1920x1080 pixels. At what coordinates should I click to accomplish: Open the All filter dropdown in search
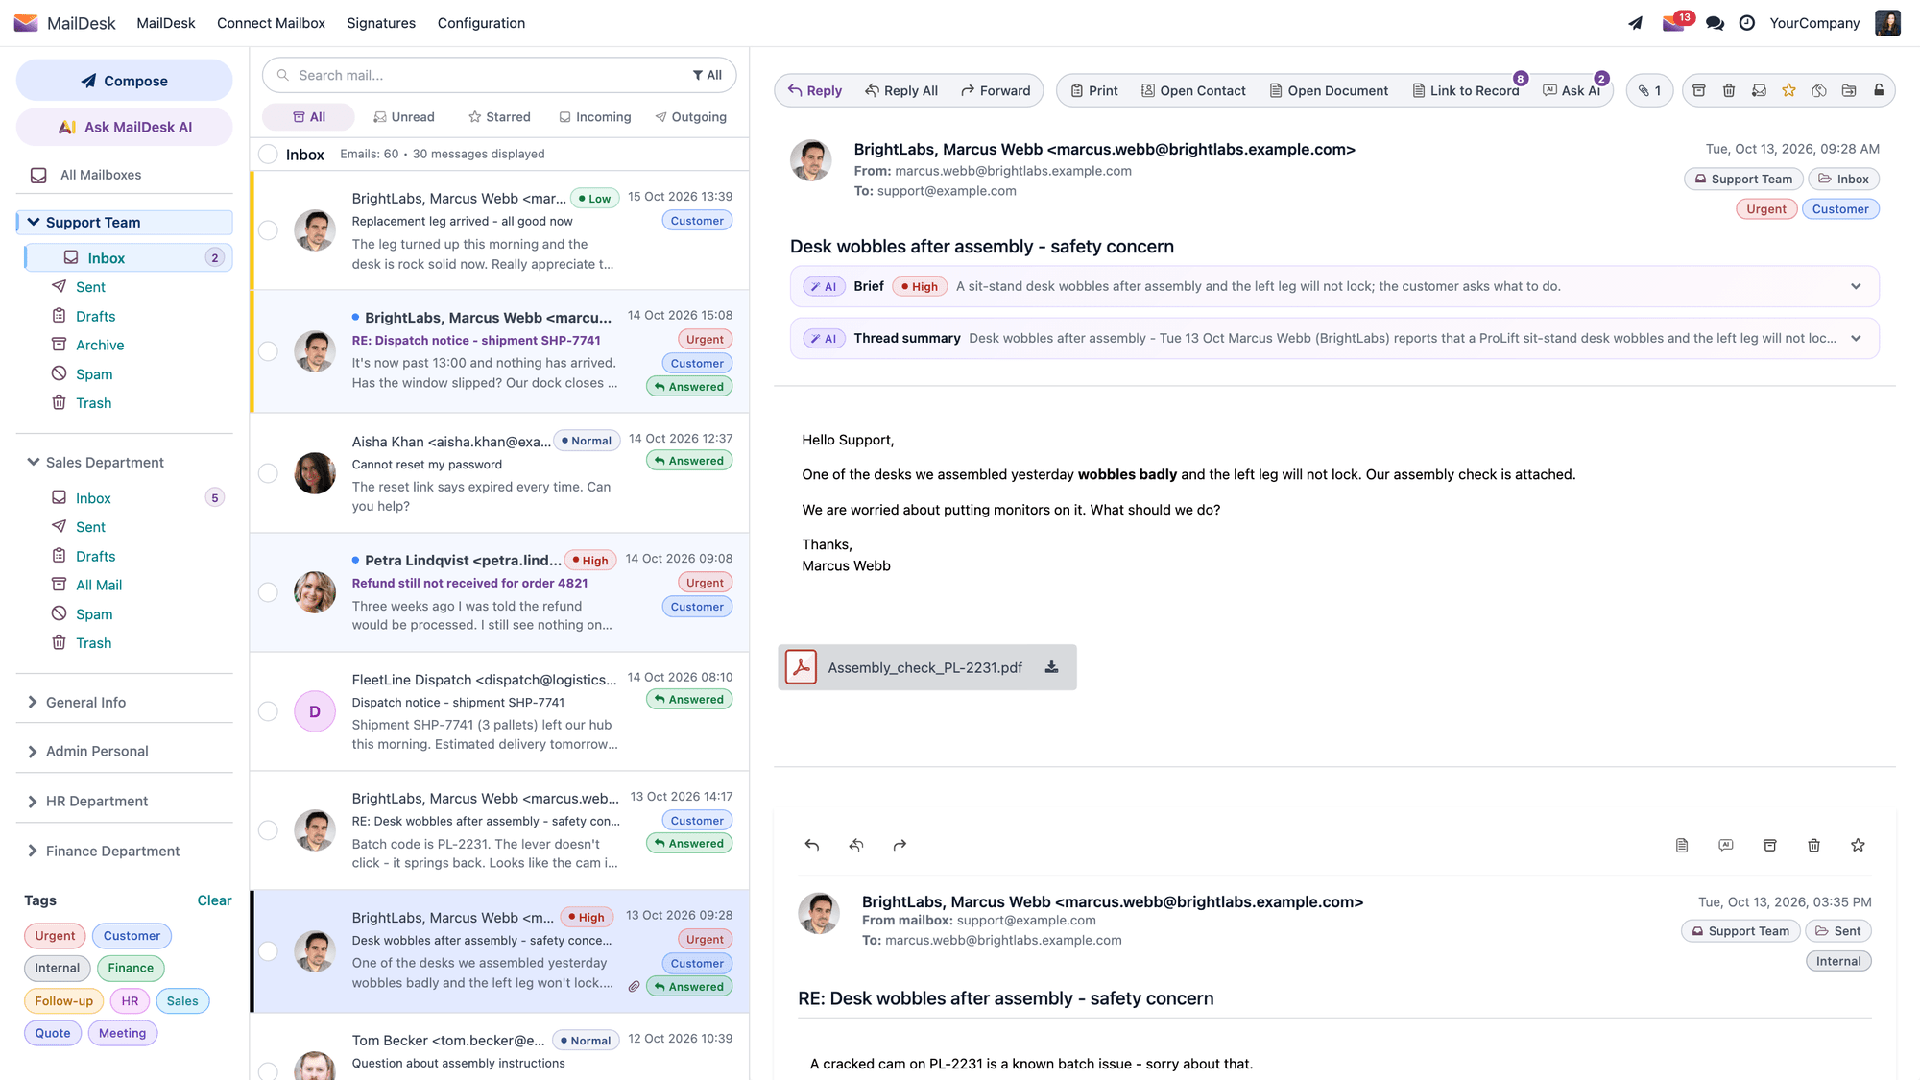(707, 75)
